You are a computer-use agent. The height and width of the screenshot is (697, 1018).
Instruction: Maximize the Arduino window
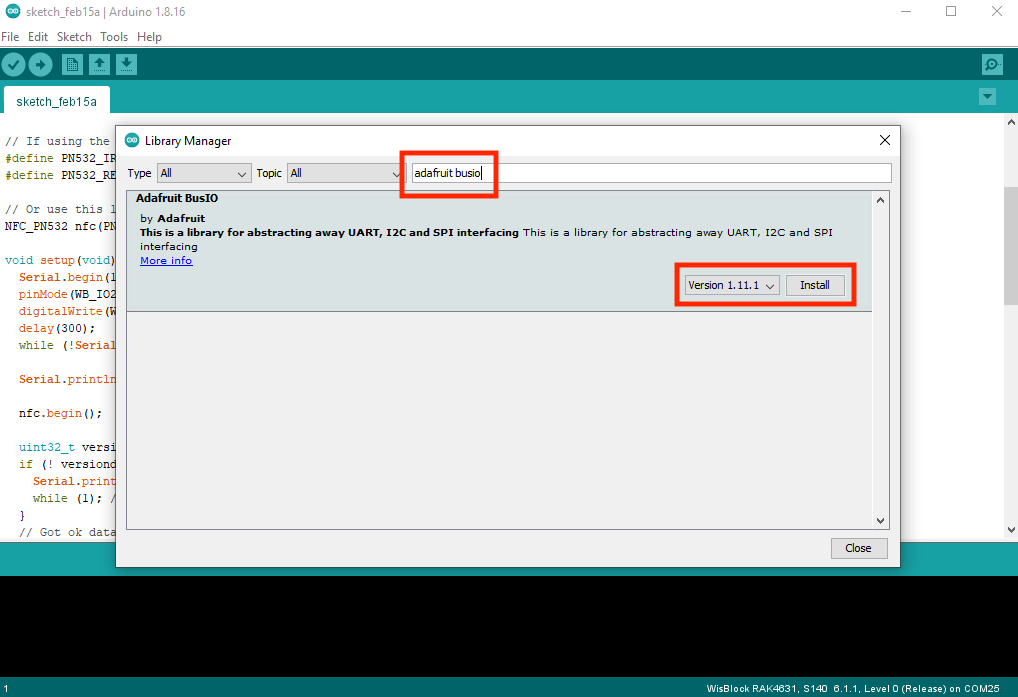(x=951, y=11)
